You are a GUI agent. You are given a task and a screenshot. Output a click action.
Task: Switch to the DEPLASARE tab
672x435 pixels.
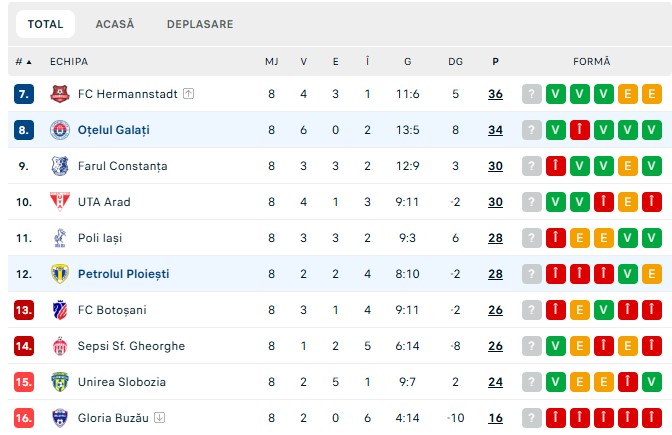(x=200, y=24)
